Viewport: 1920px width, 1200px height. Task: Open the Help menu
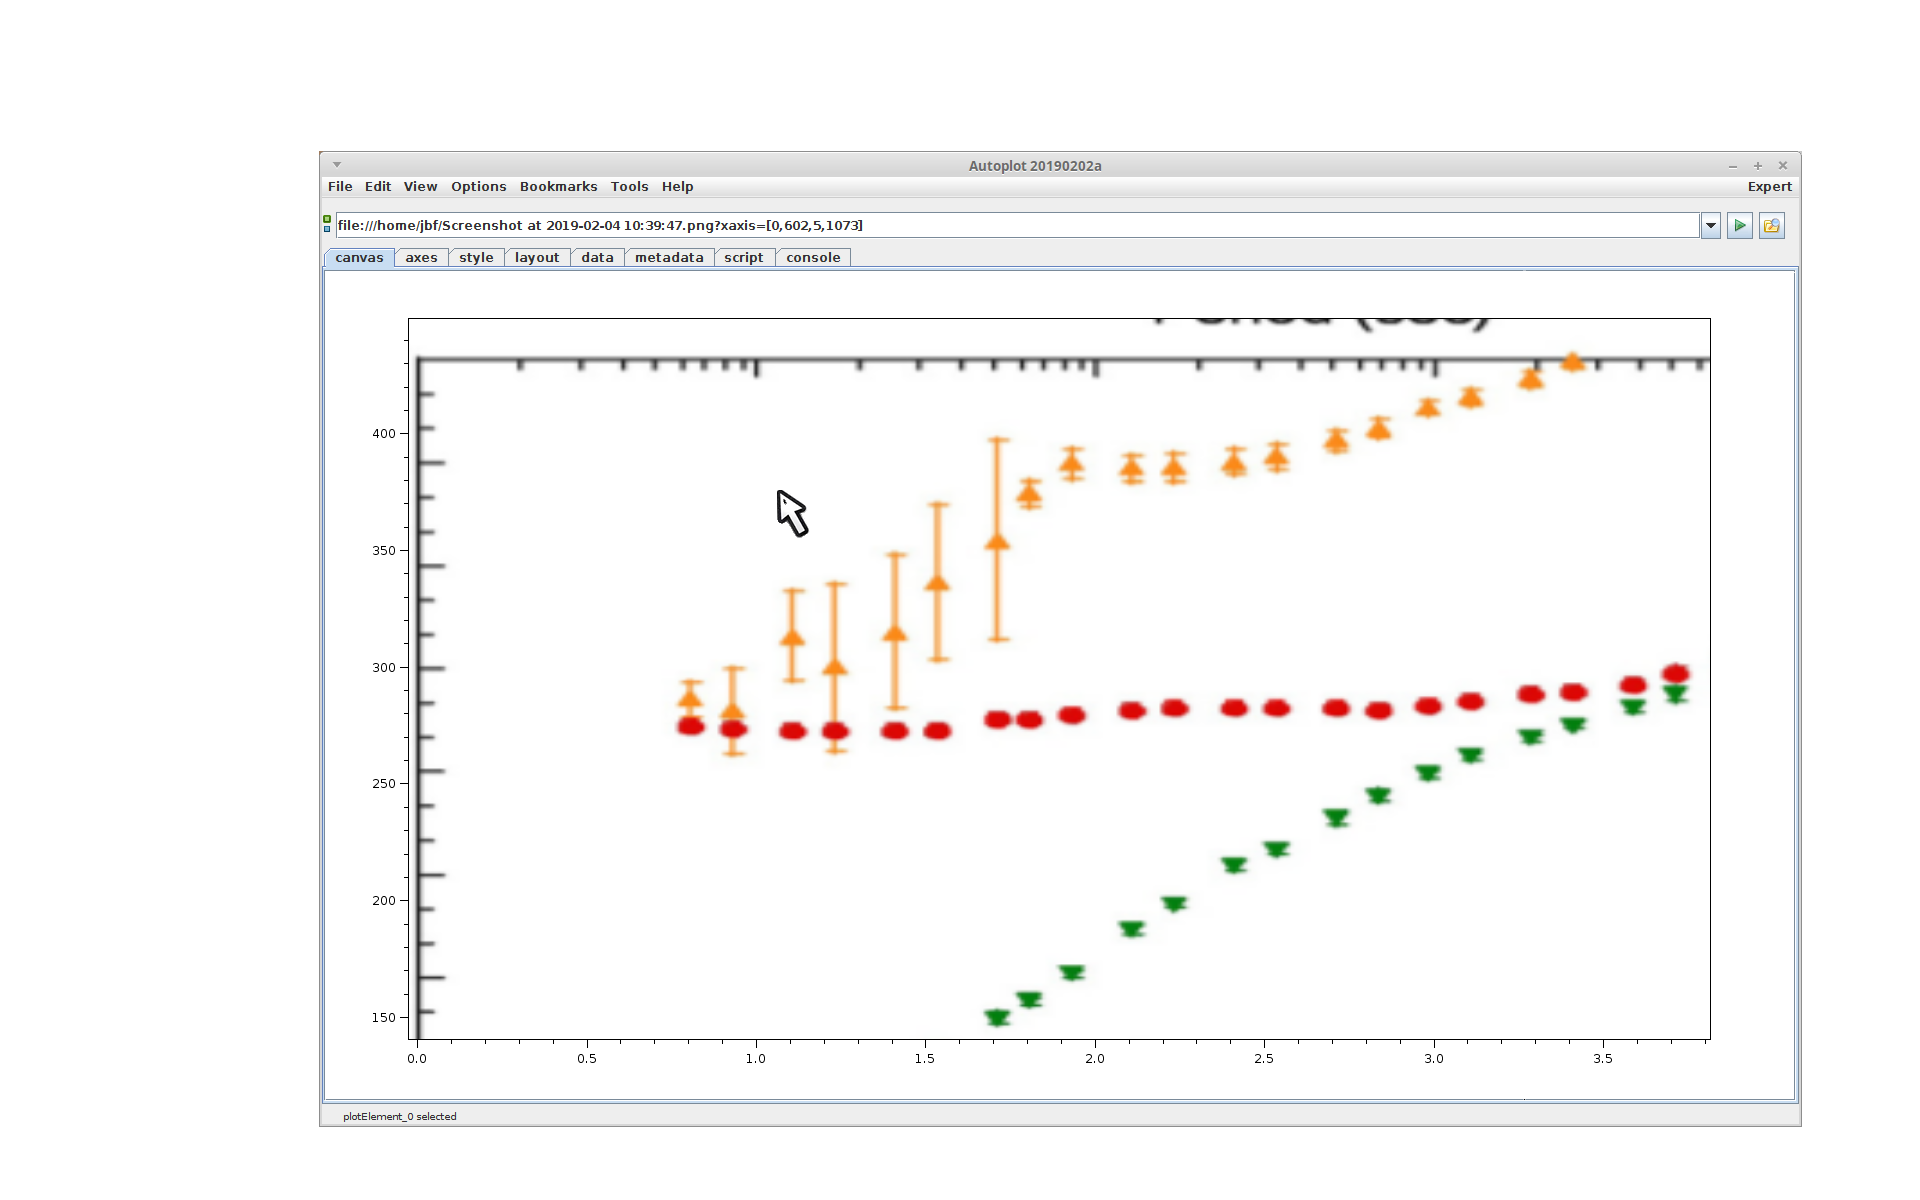pyautogui.click(x=678, y=187)
